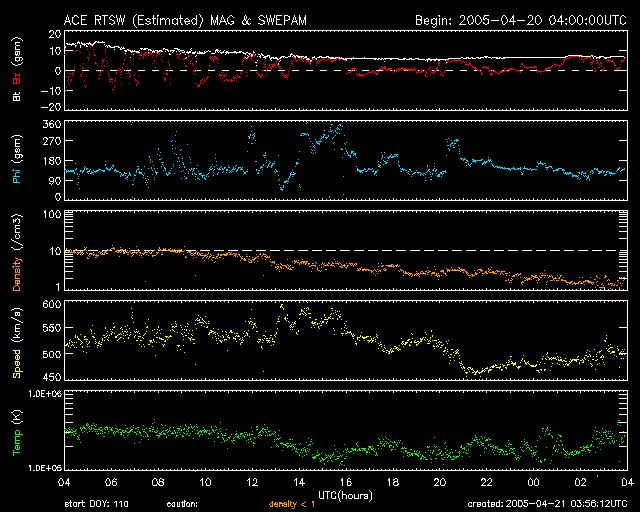Click the '100' tick on the Density axis
Screen dimensions: 640x512
pos(52,214)
